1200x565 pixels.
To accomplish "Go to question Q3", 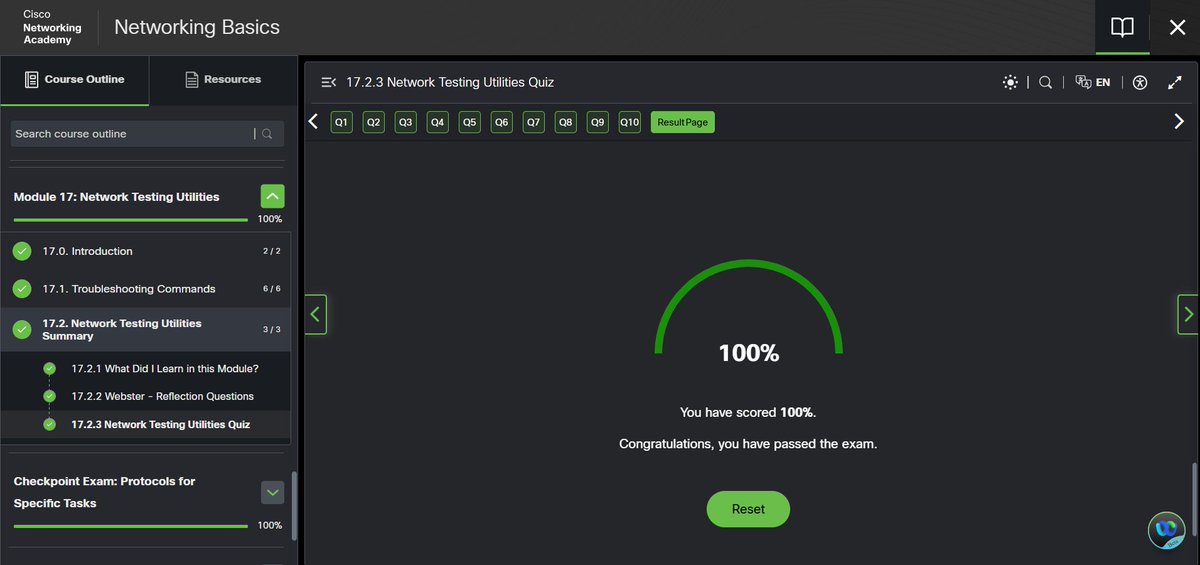I will pyautogui.click(x=405, y=122).
